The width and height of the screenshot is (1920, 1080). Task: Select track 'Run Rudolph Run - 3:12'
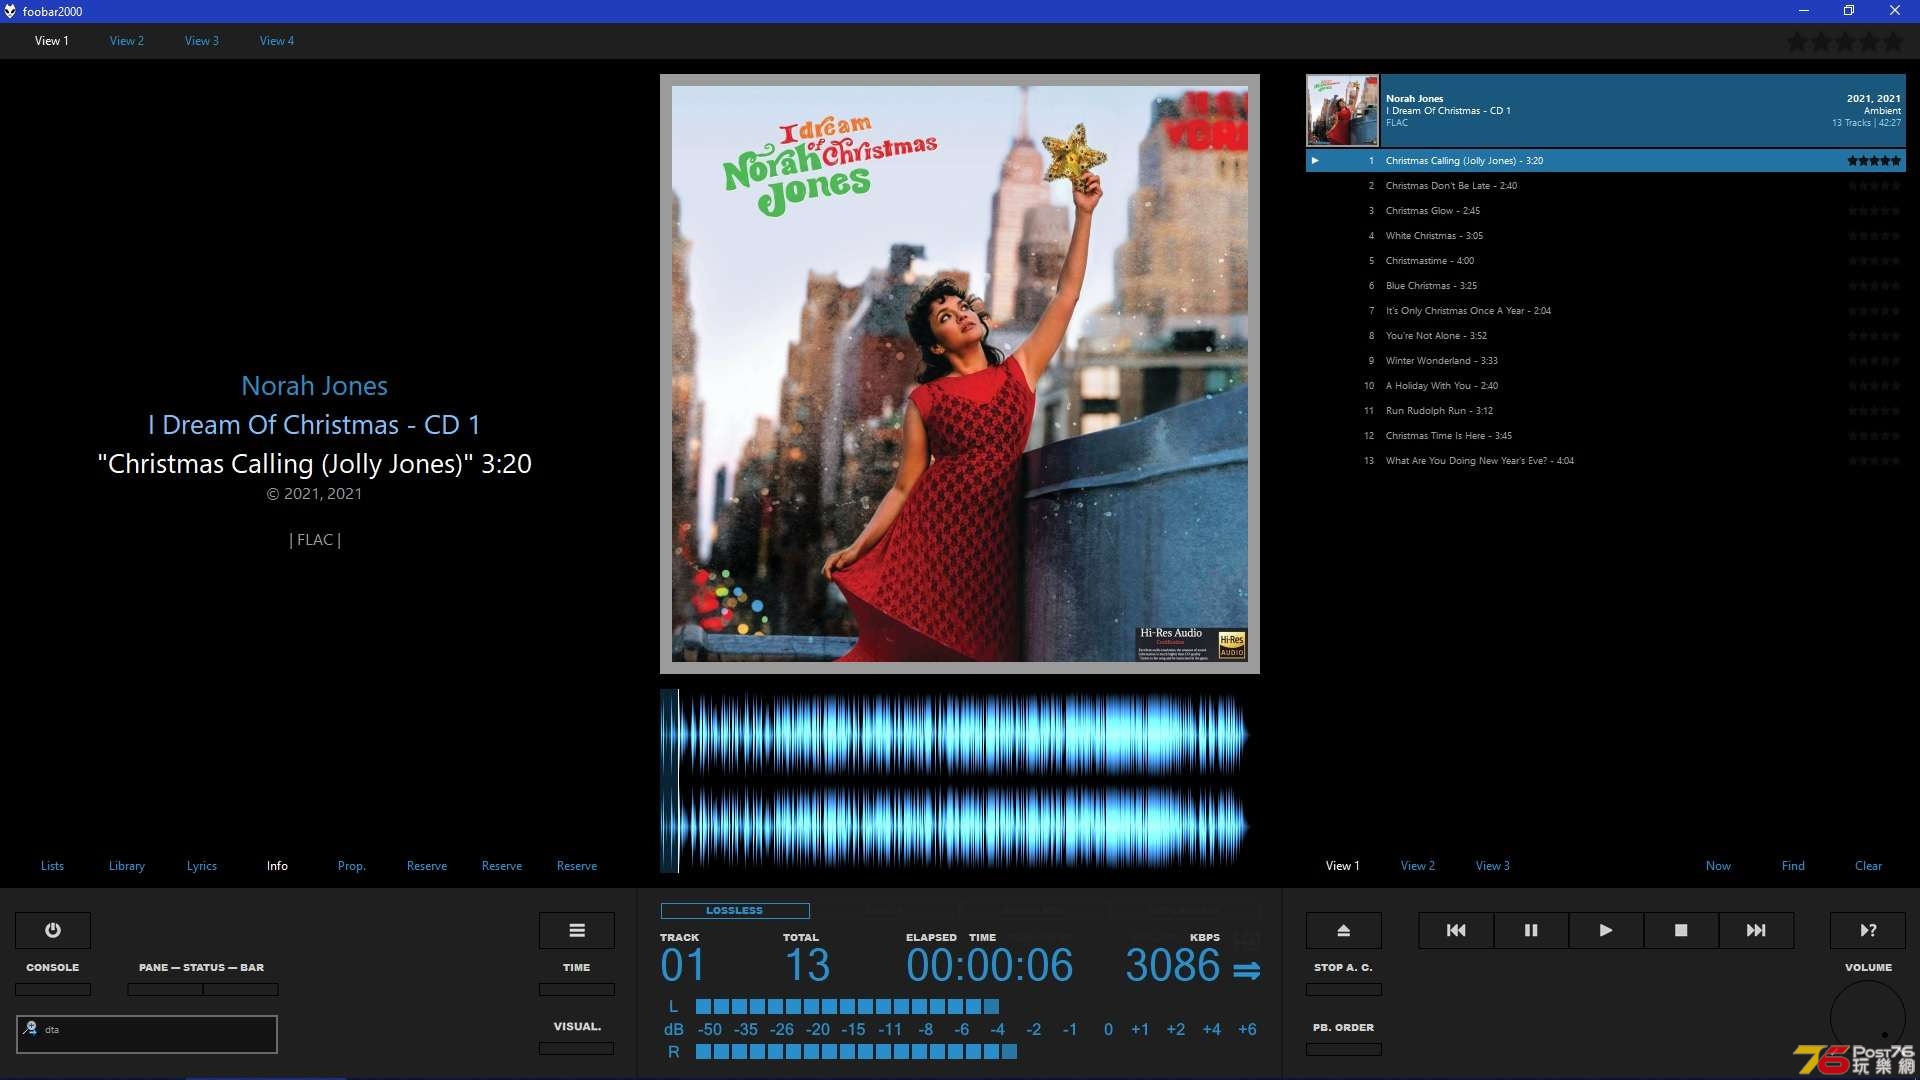1605,410
